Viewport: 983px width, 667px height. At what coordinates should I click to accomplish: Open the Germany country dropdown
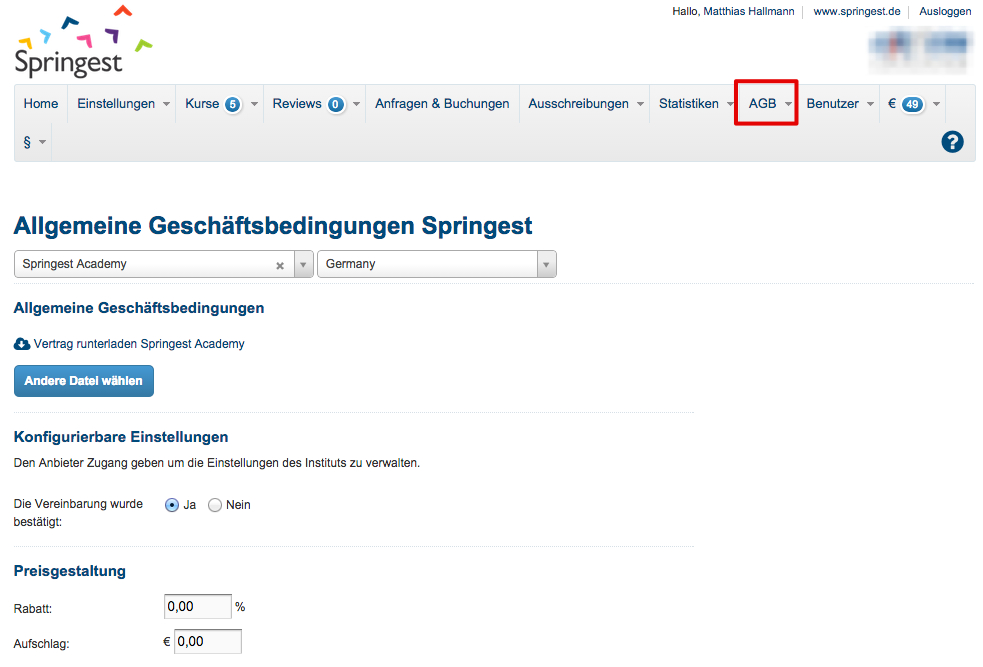(437, 265)
